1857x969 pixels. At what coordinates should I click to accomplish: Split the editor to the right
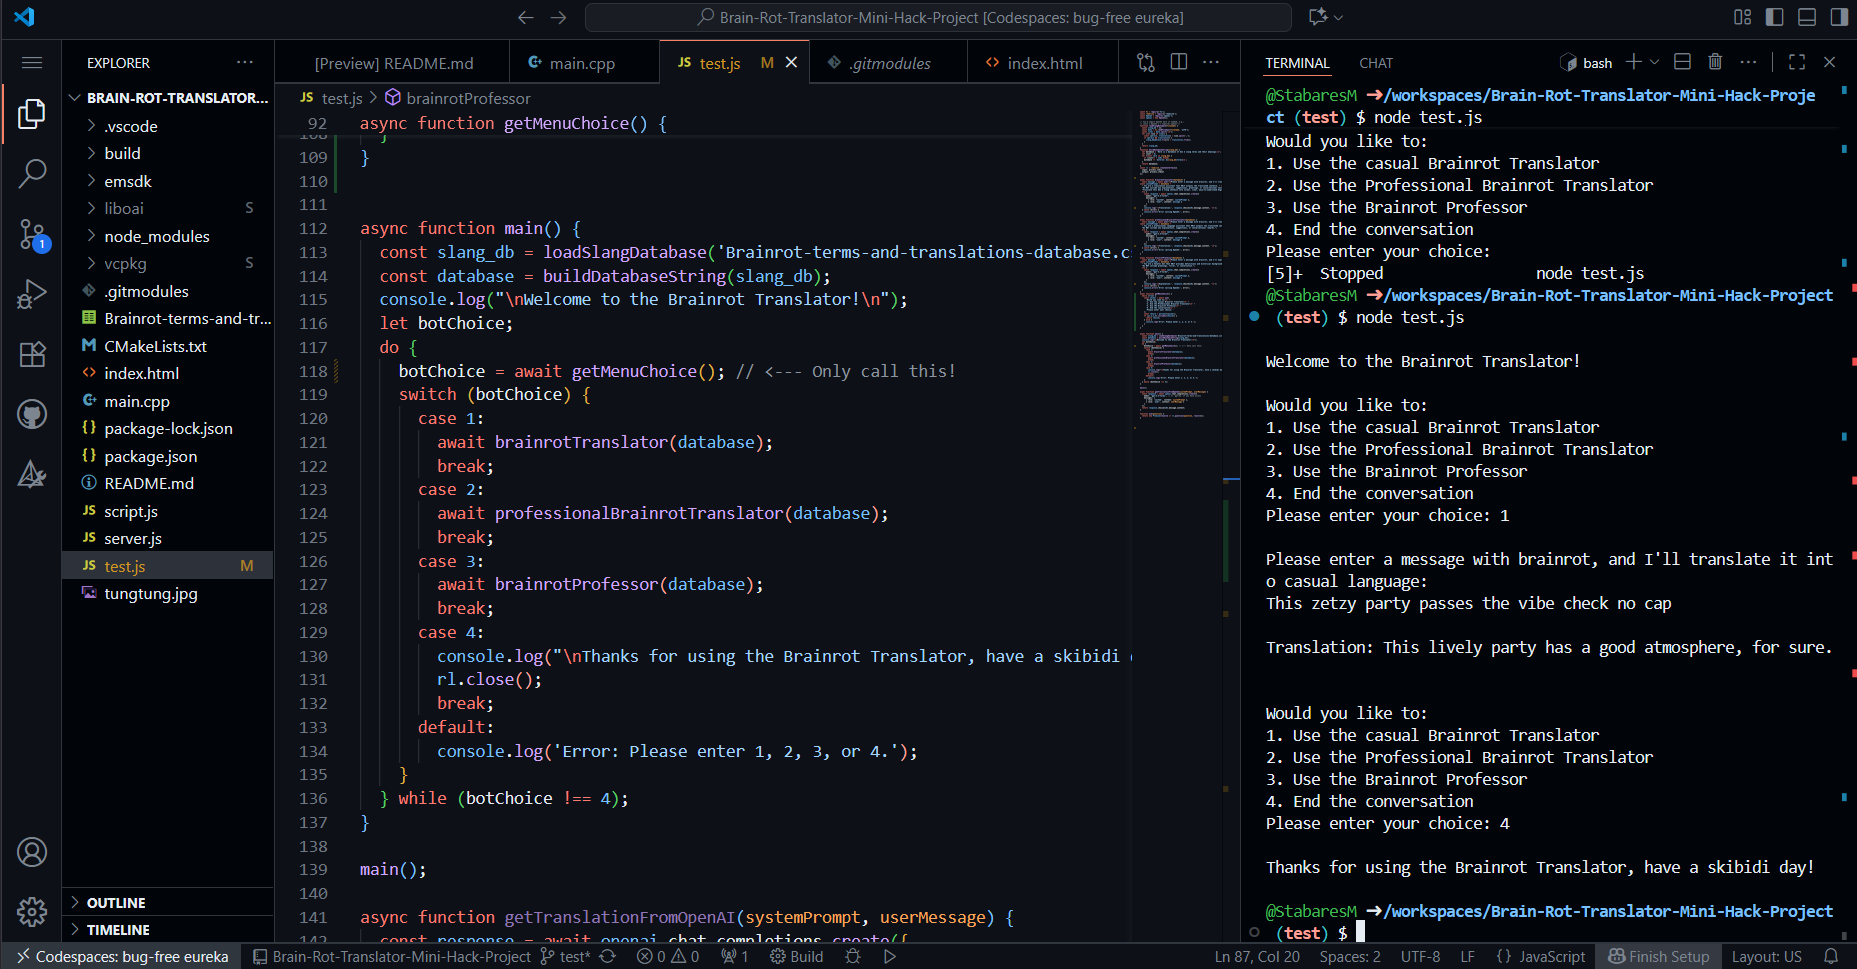[1179, 62]
